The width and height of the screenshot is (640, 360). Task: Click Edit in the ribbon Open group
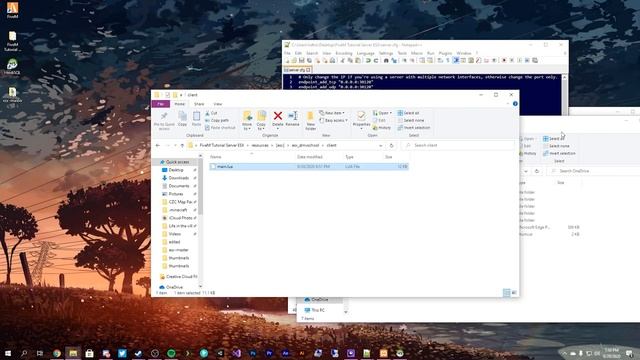coord(379,120)
